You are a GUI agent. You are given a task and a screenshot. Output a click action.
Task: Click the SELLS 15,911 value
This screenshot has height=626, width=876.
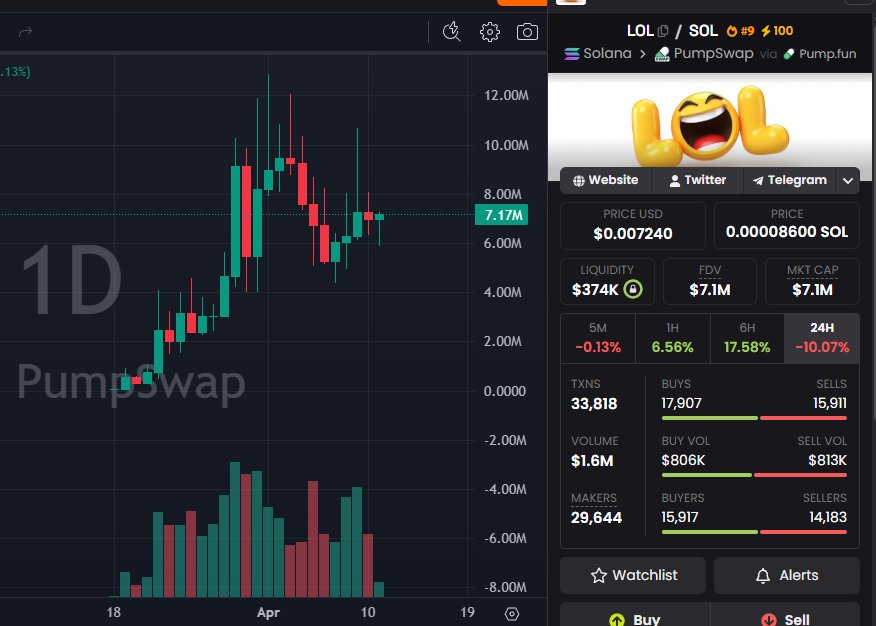[830, 403]
